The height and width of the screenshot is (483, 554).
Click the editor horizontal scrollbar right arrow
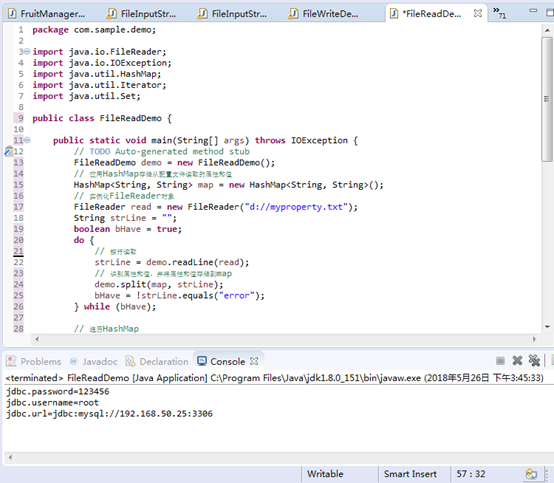534,339
